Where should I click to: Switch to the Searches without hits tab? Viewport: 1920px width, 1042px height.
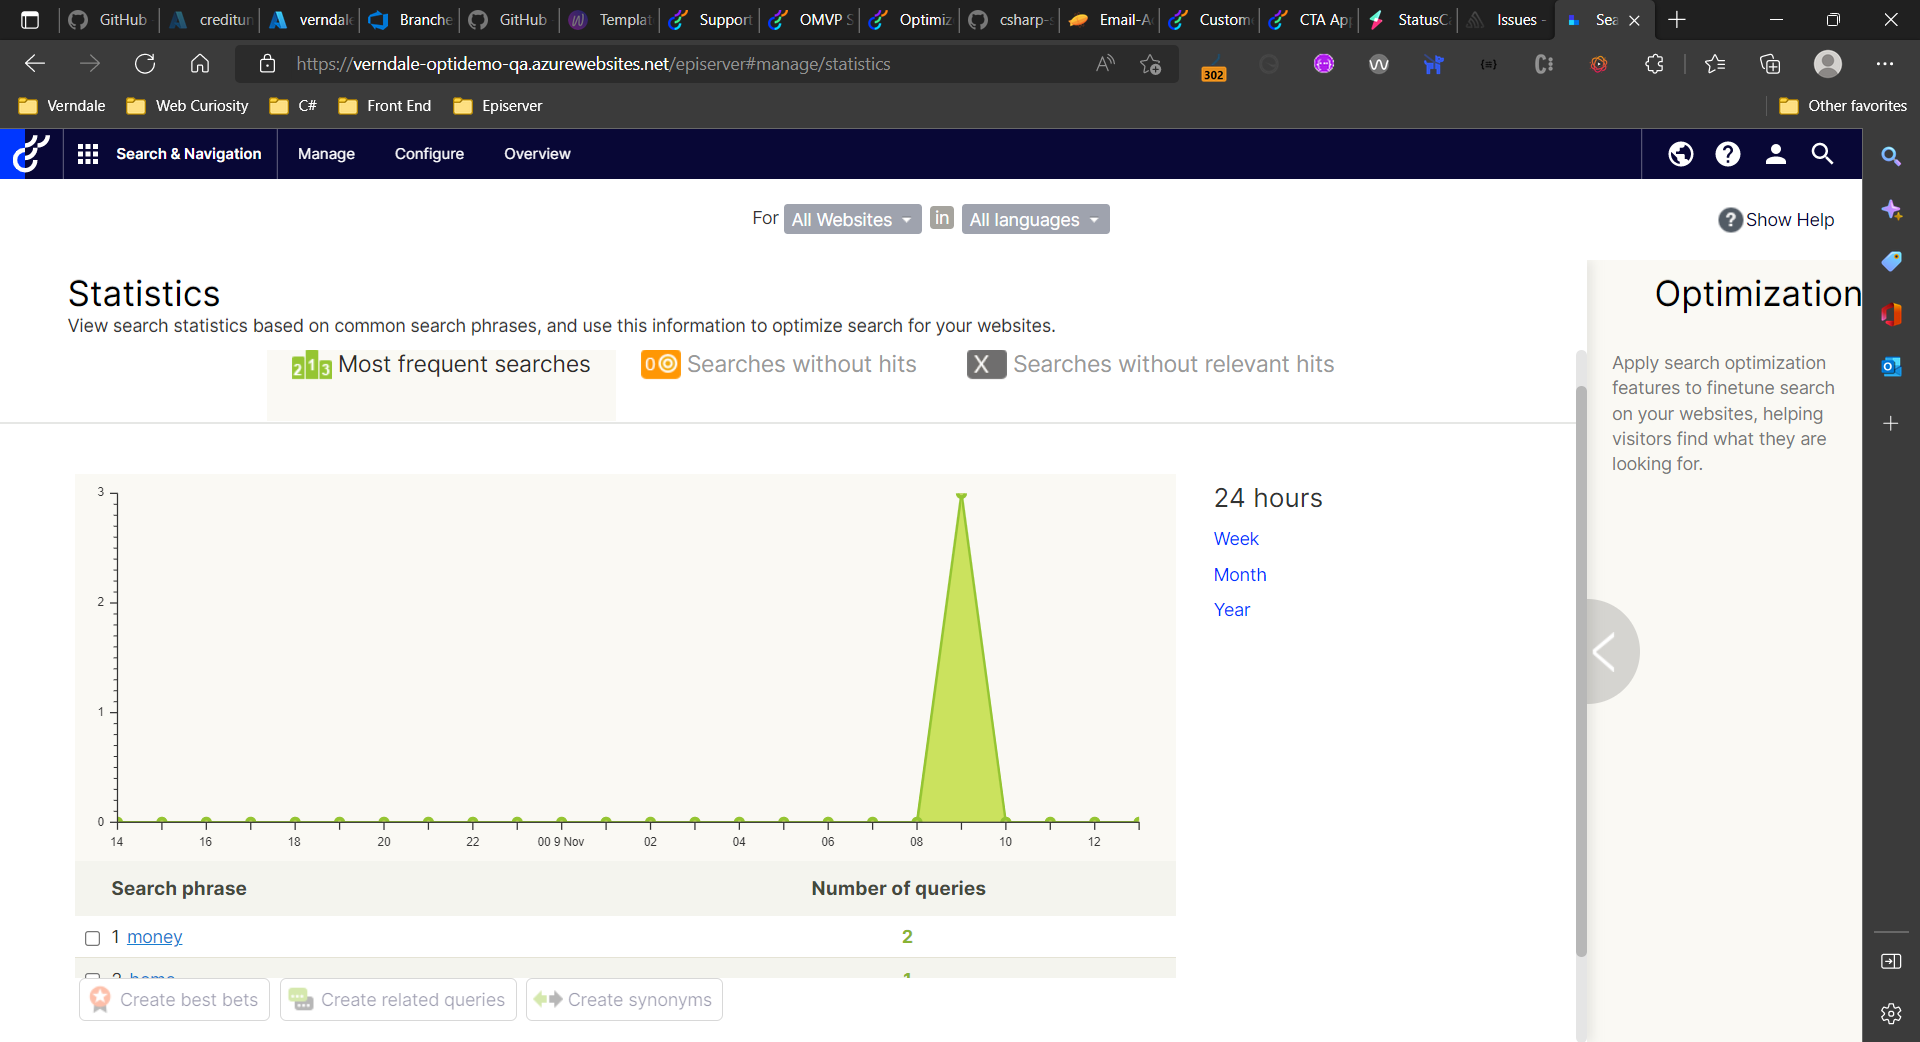pyautogui.click(x=800, y=364)
